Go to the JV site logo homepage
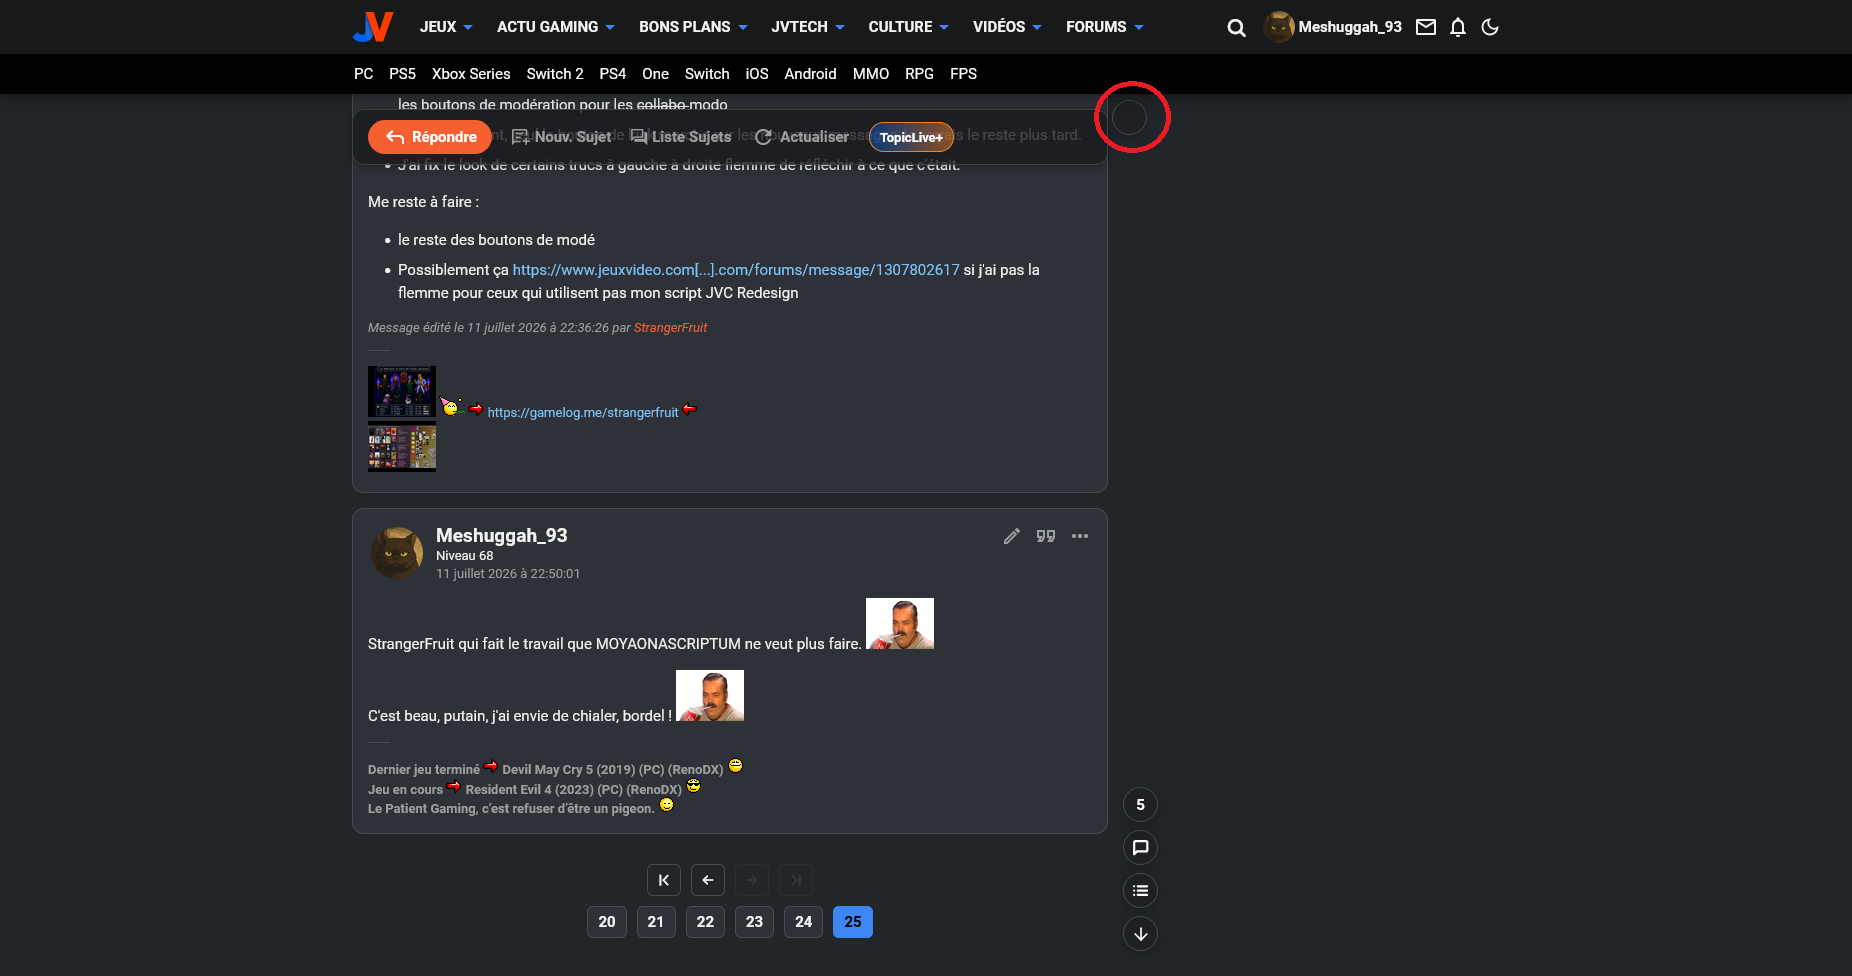The height and width of the screenshot is (976, 1852). pos(373,27)
